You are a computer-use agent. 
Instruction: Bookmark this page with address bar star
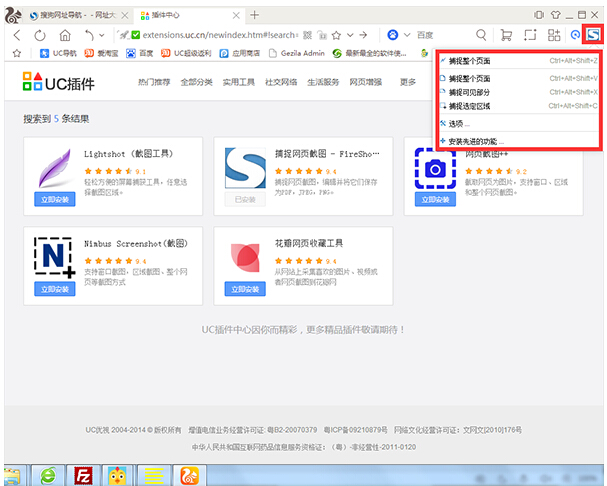(336, 35)
